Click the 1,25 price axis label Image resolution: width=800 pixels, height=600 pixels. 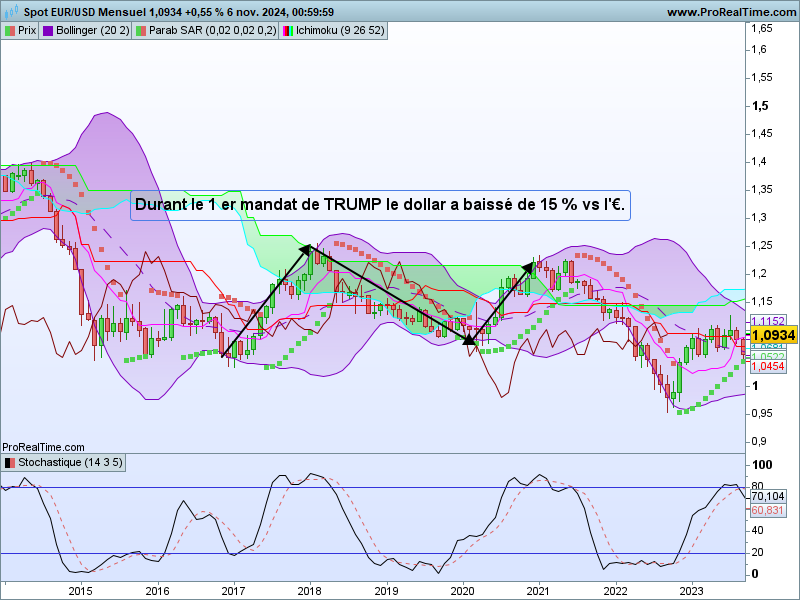pyautogui.click(x=762, y=246)
